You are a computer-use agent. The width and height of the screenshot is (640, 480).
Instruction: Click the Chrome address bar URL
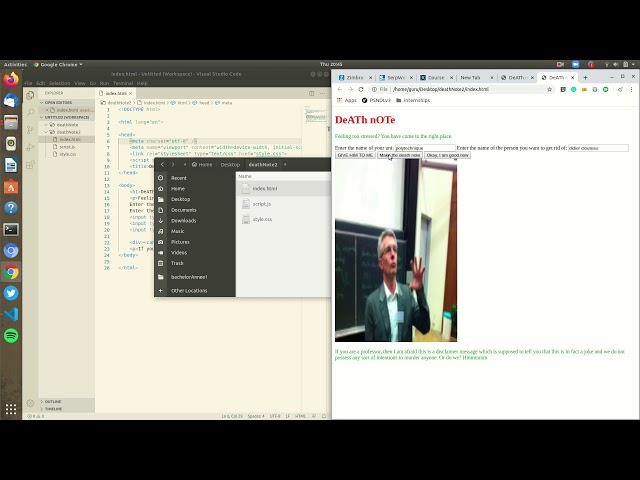pos(440,89)
